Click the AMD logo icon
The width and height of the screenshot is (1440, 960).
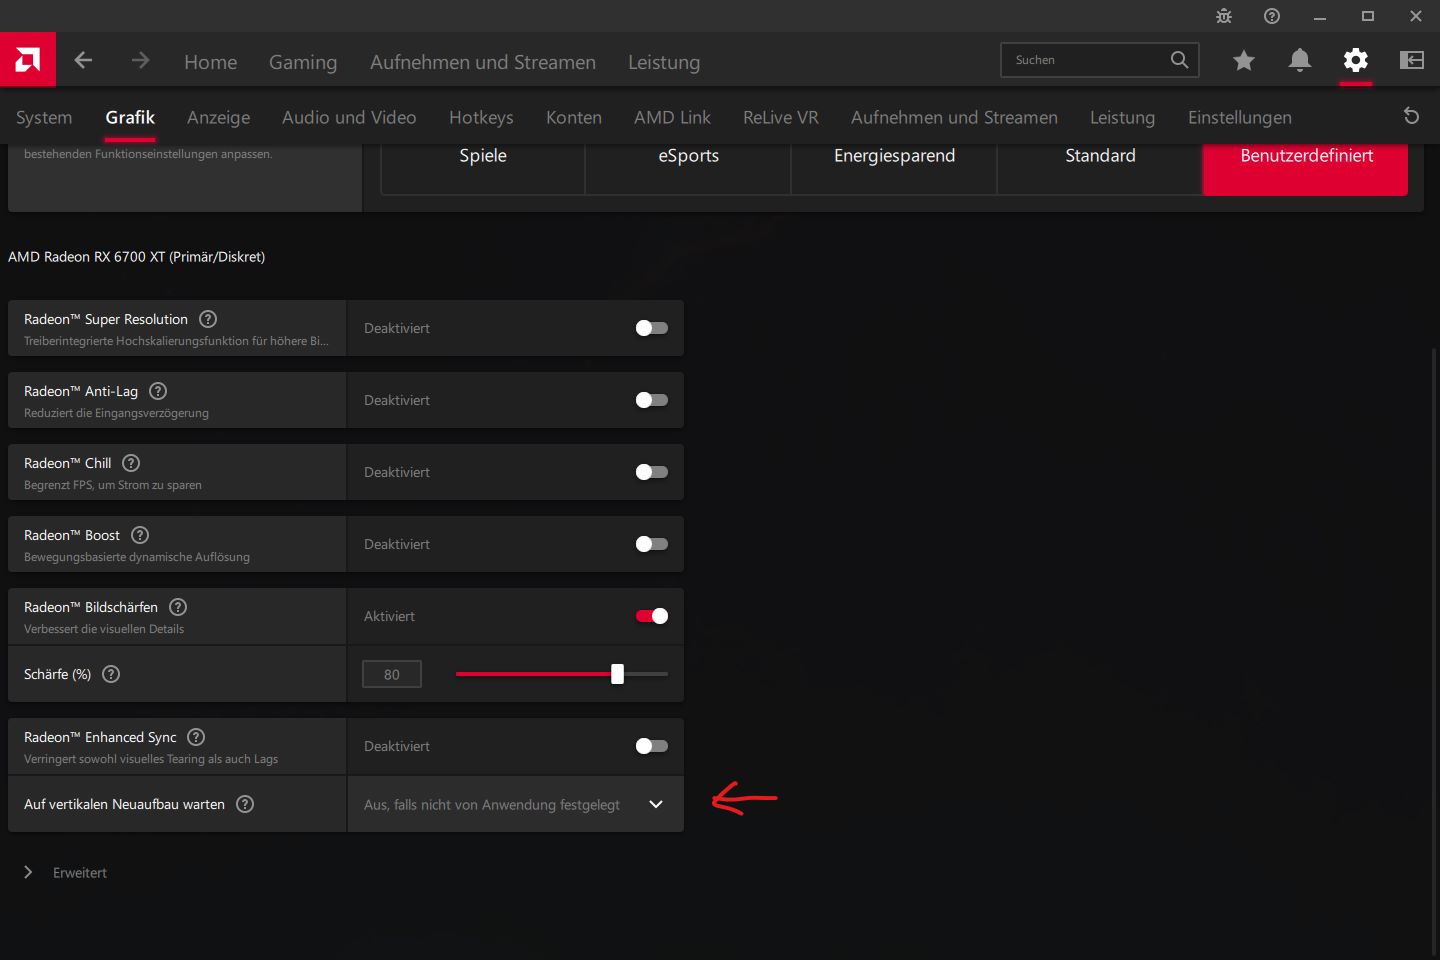[x=28, y=60]
